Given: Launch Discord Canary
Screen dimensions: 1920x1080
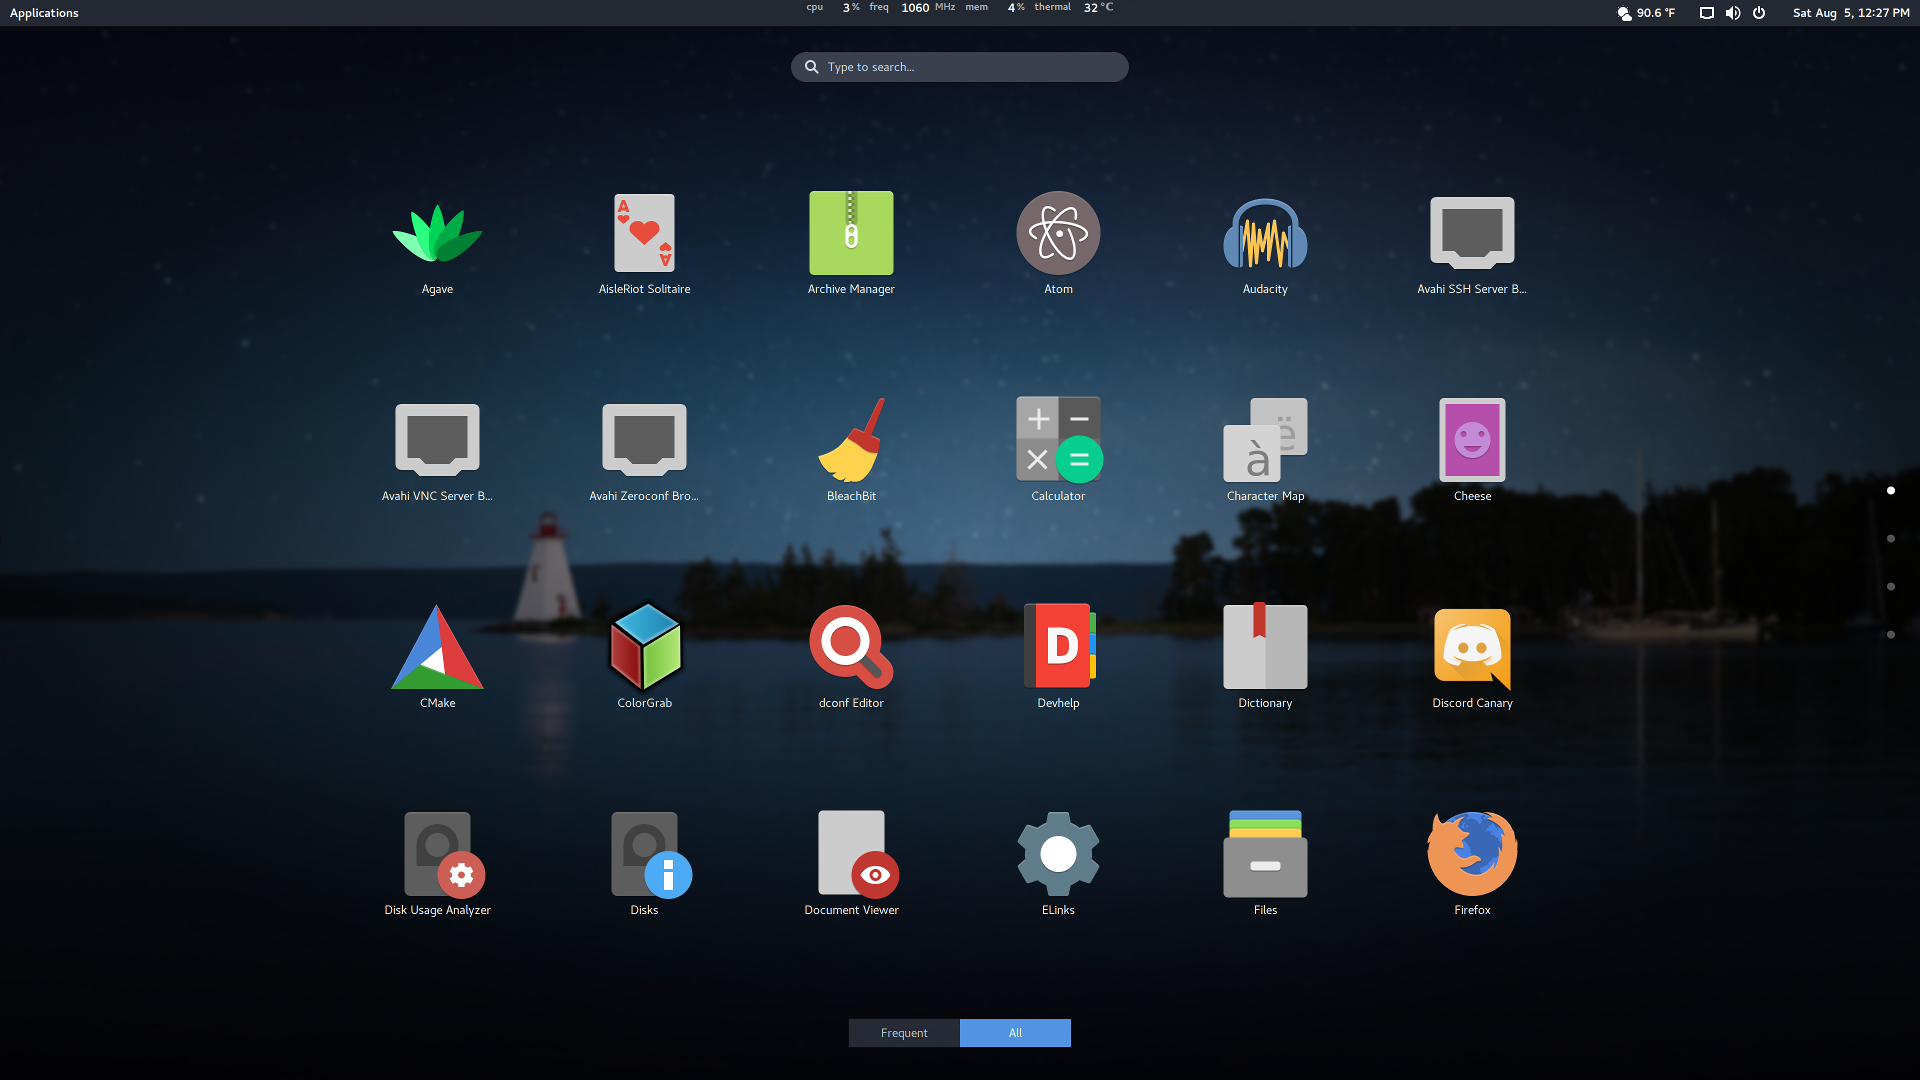Looking at the screenshot, I should coord(1472,648).
